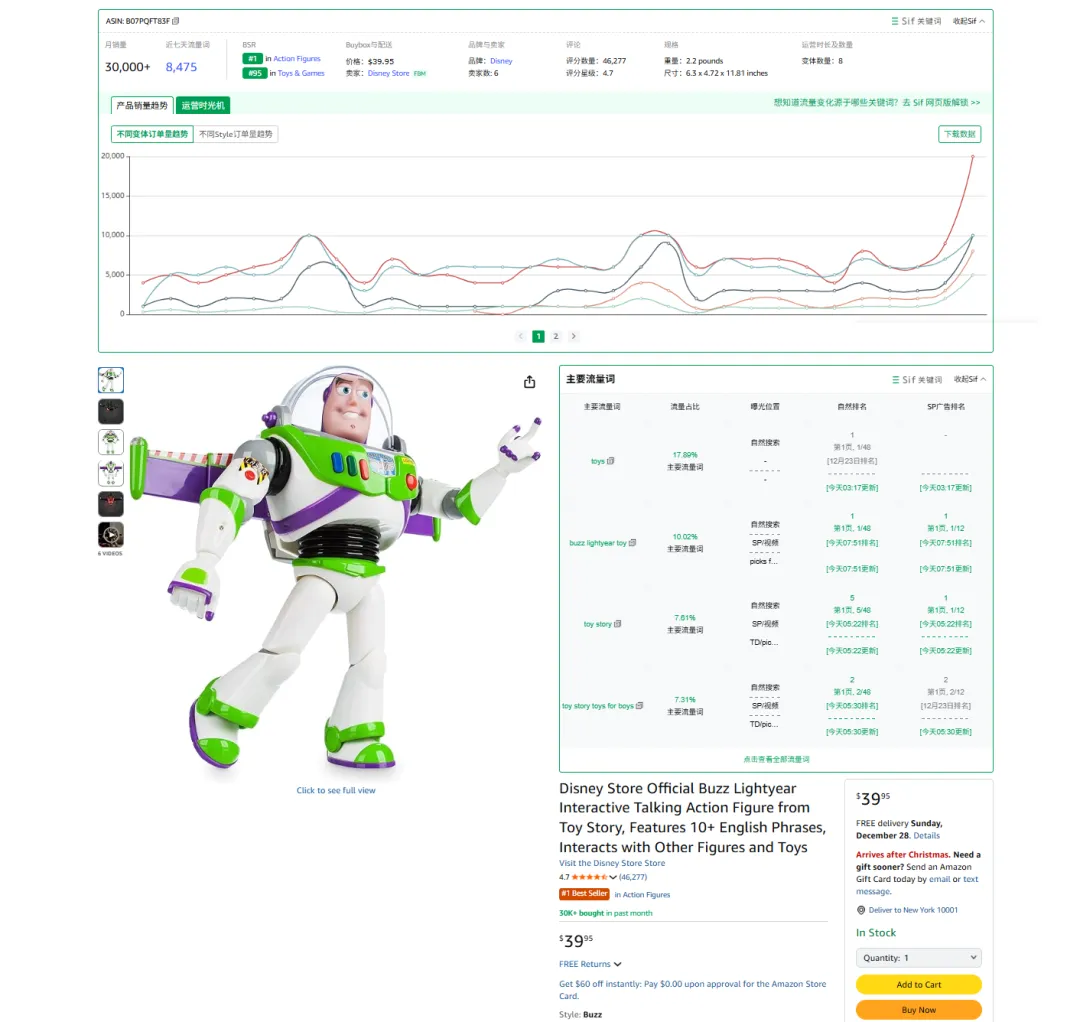Open Sif 关键词 in the 主要流量词 panel
1080x1022 pixels.
point(917,379)
